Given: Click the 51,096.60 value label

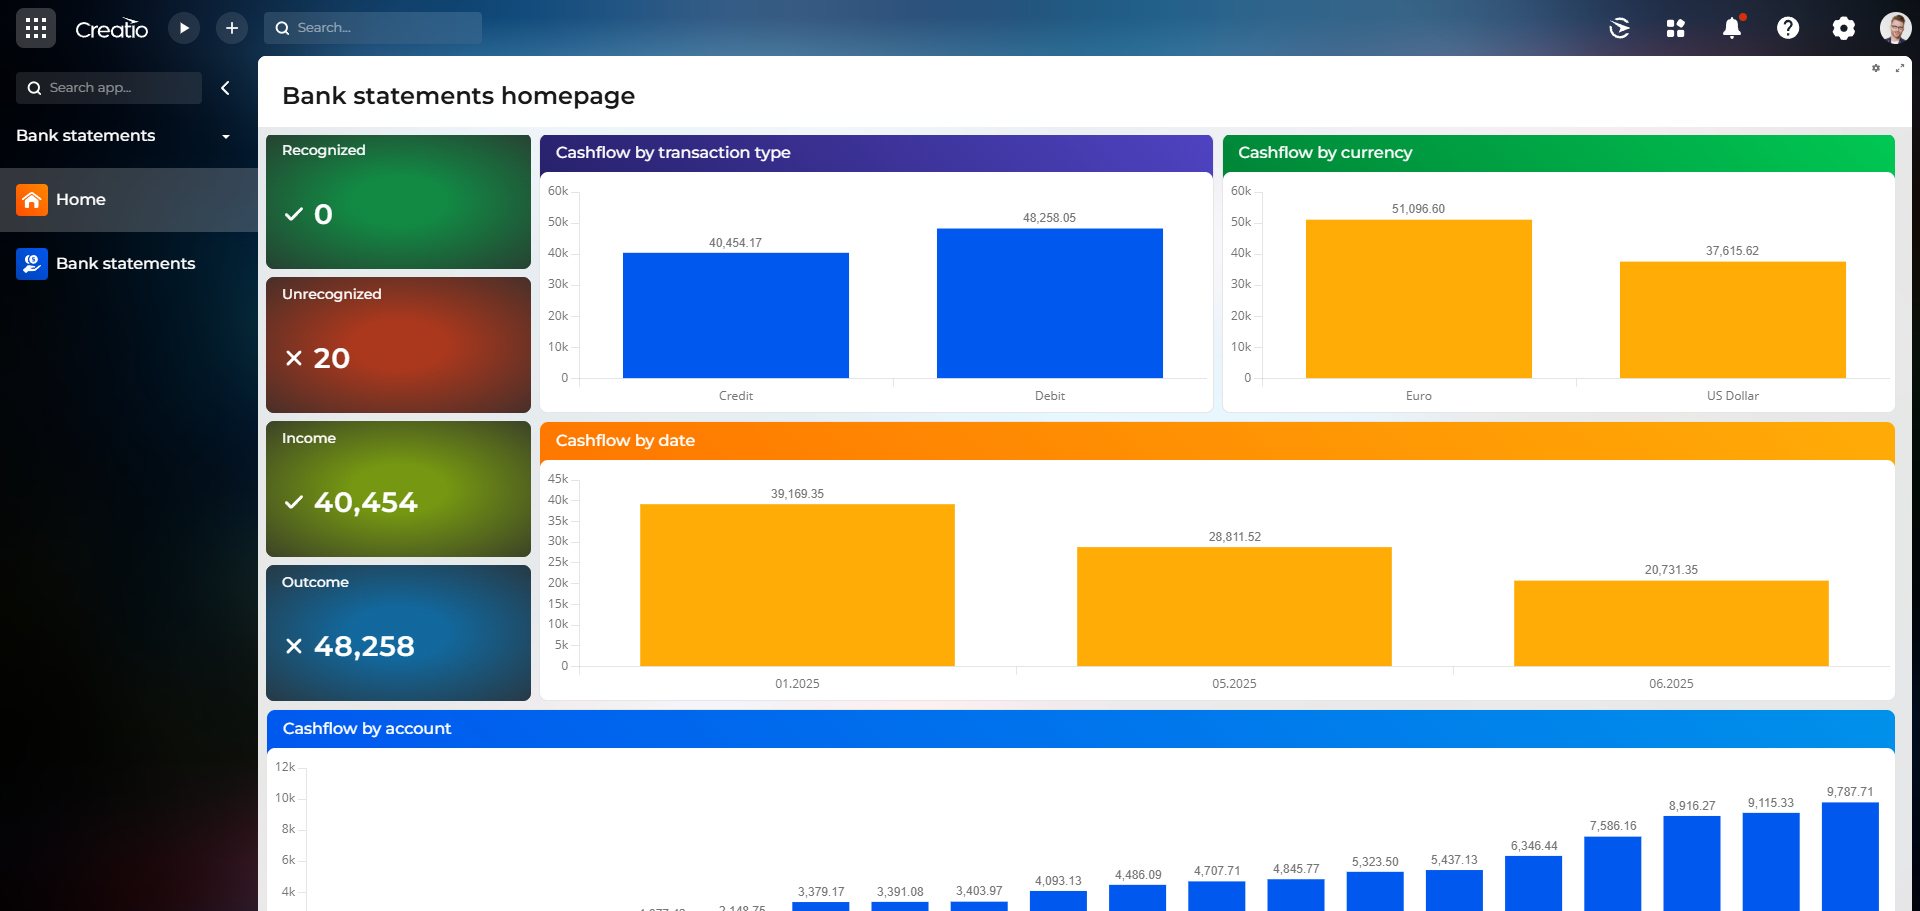Looking at the screenshot, I should [x=1418, y=209].
